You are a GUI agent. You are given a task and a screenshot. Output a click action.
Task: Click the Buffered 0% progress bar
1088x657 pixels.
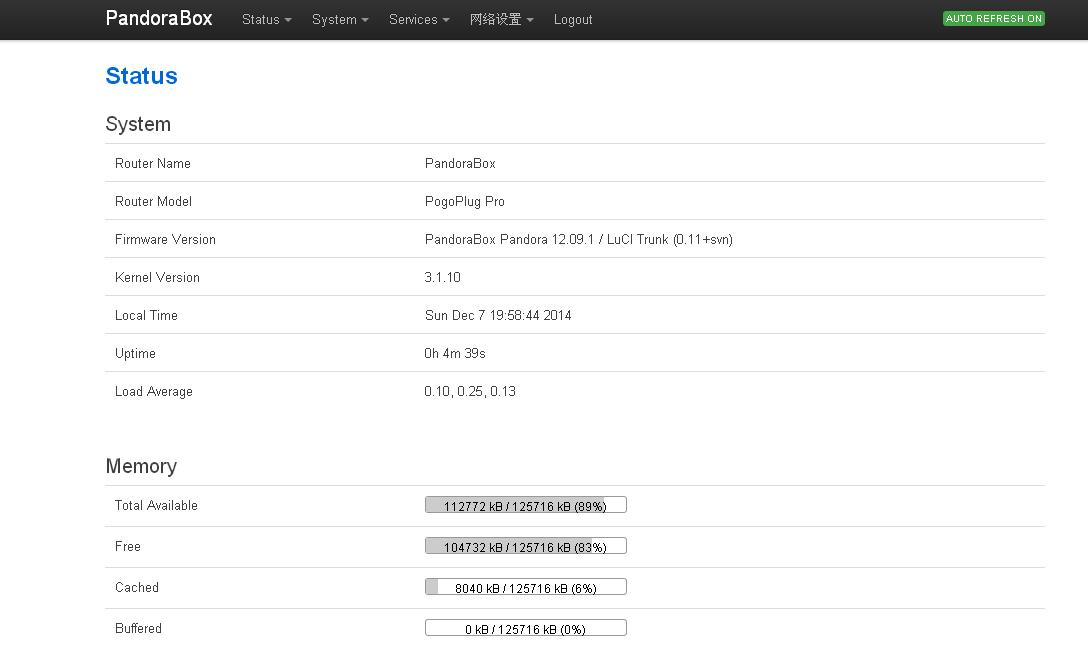tap(526, 628)
